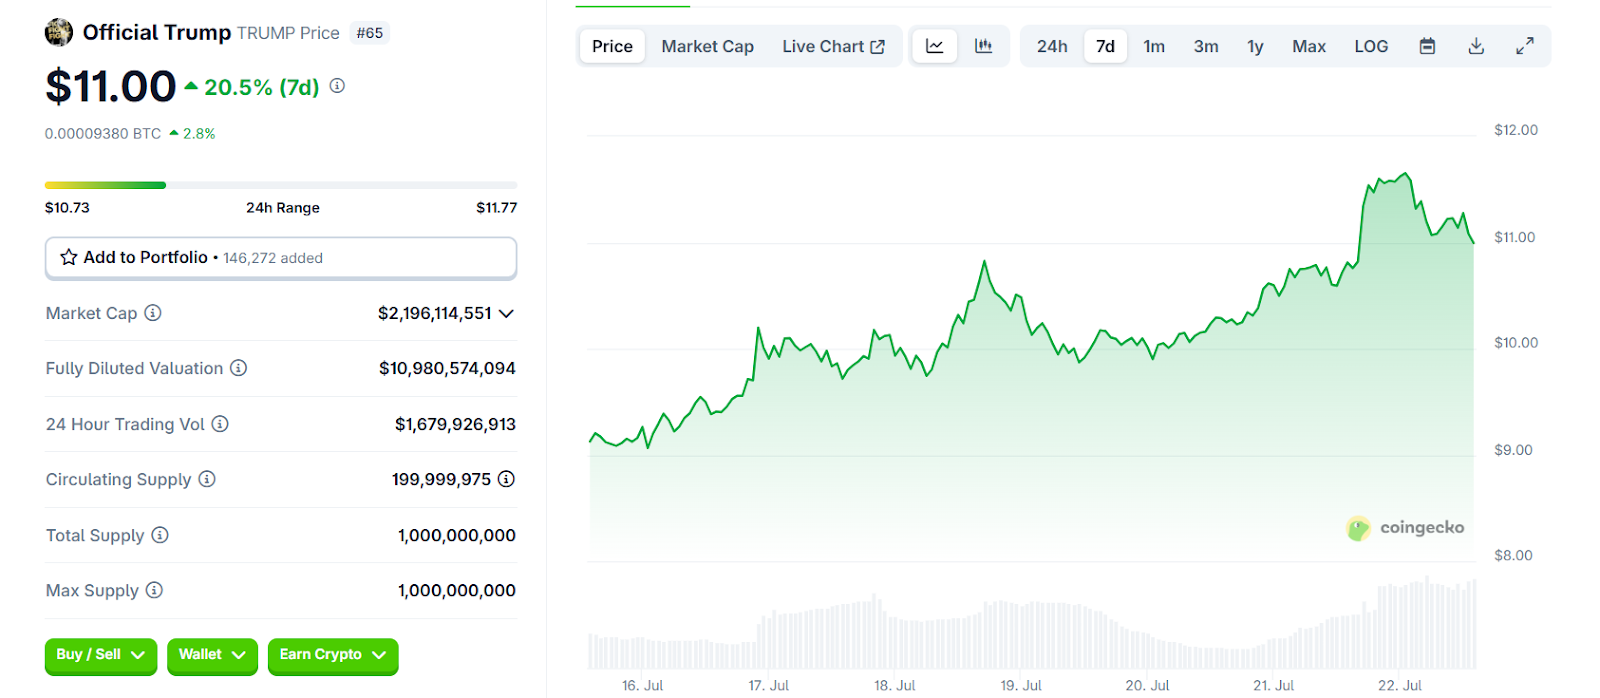The image size is (1600, 698).
Task: Show 24 Hour Trading Vol info icon
Action: tap(220, 424)
